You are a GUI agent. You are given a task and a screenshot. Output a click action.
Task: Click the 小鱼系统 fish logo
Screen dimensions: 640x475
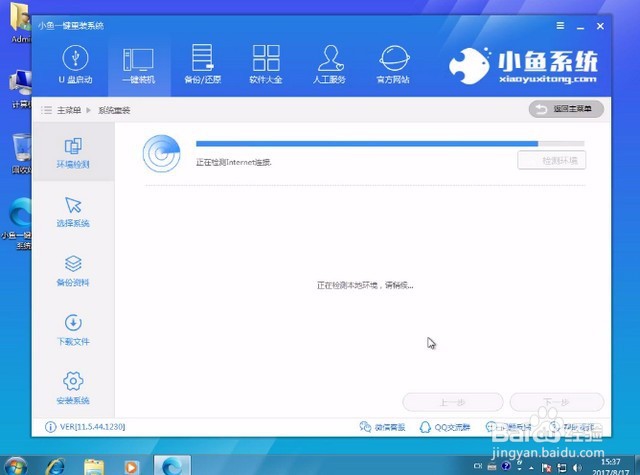[469, 65]
